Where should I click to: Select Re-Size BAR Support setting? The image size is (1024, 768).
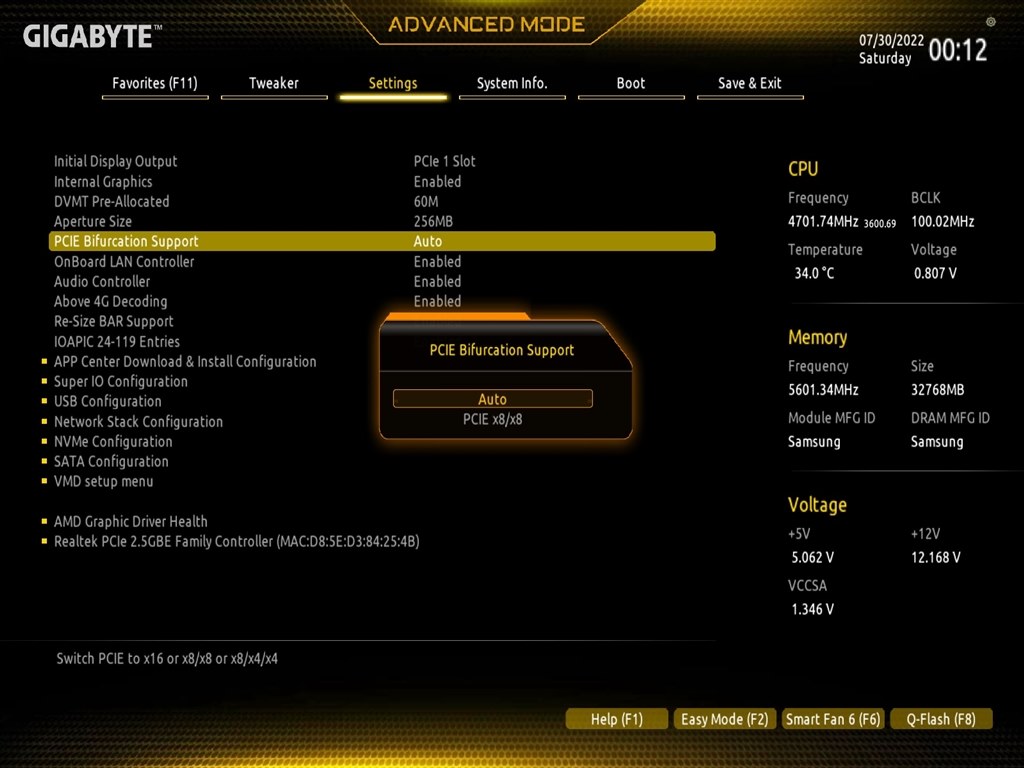(x=114, y=321)
